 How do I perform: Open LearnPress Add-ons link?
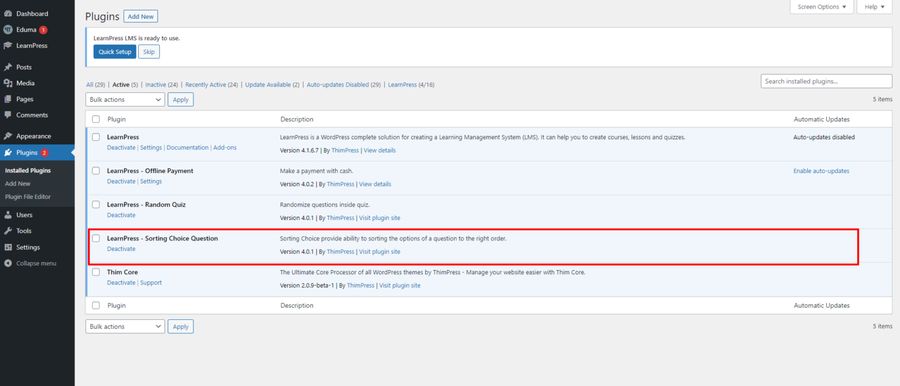(x=224, y=148)
